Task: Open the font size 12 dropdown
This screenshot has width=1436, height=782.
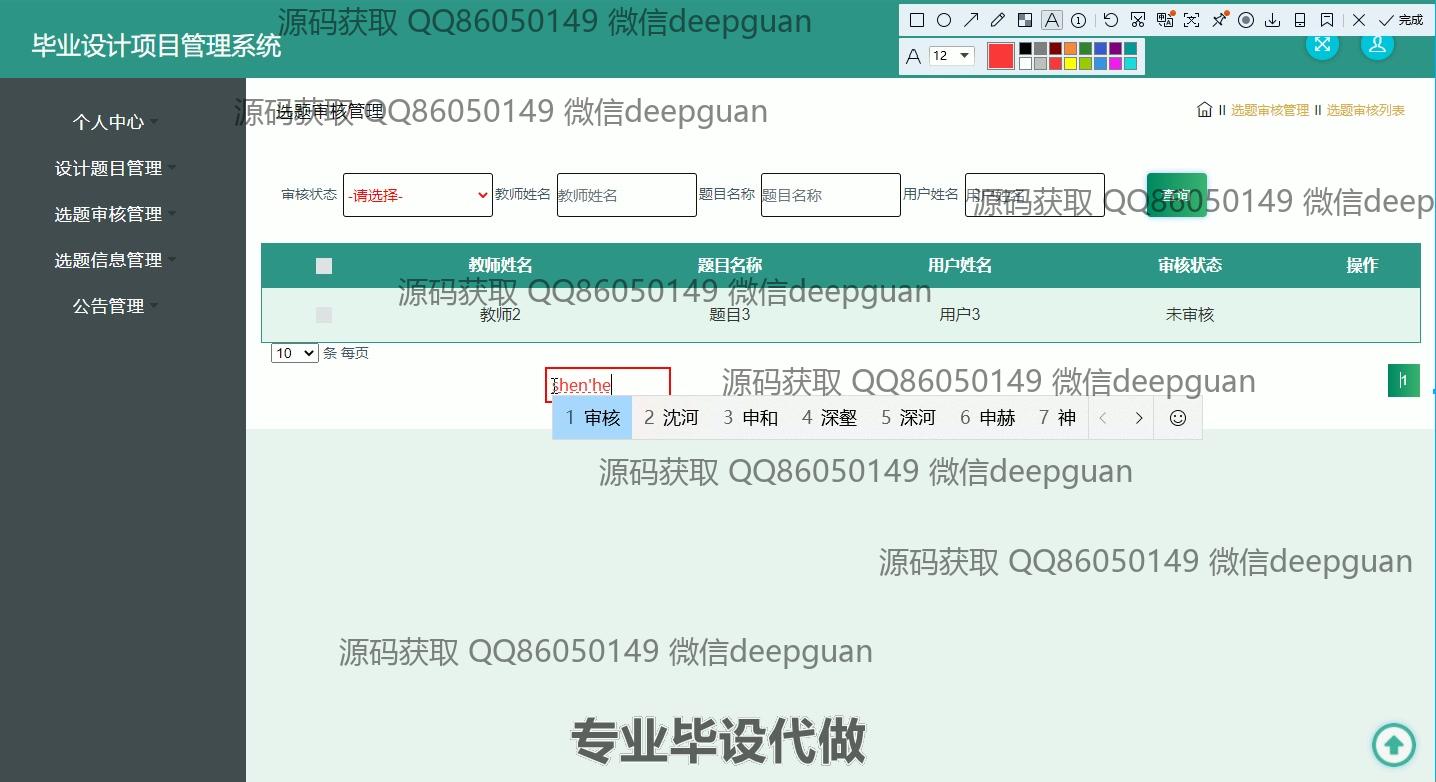Action: pyautogui.click(x=951, y=56)
